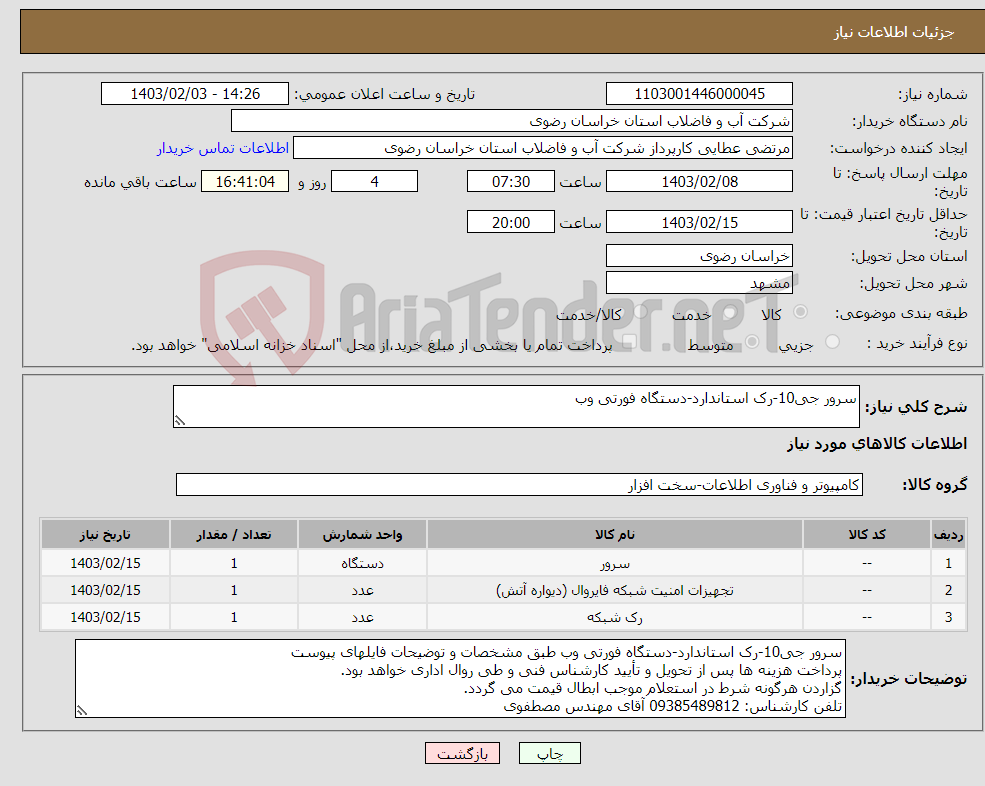Select the متوسط purchase type radio
The width and height of the screenshot is (985, 786).
pos(752,342)
